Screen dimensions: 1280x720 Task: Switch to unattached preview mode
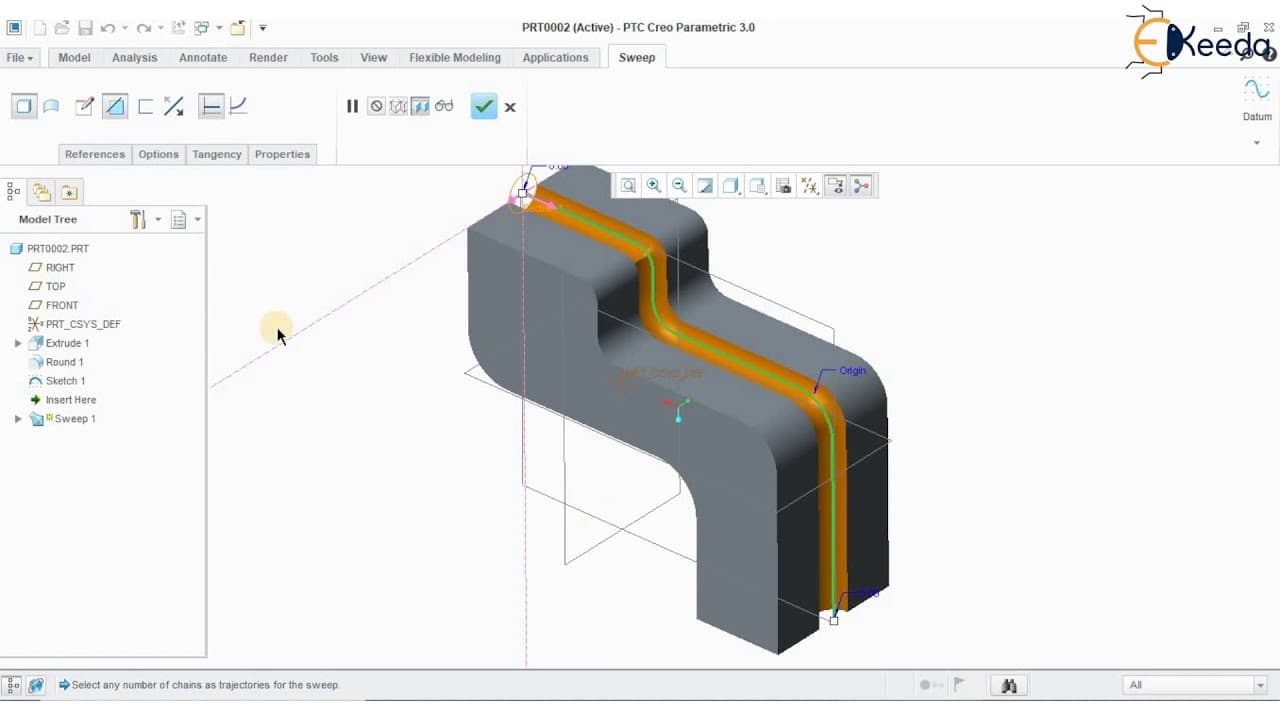[x=398, y=106]
